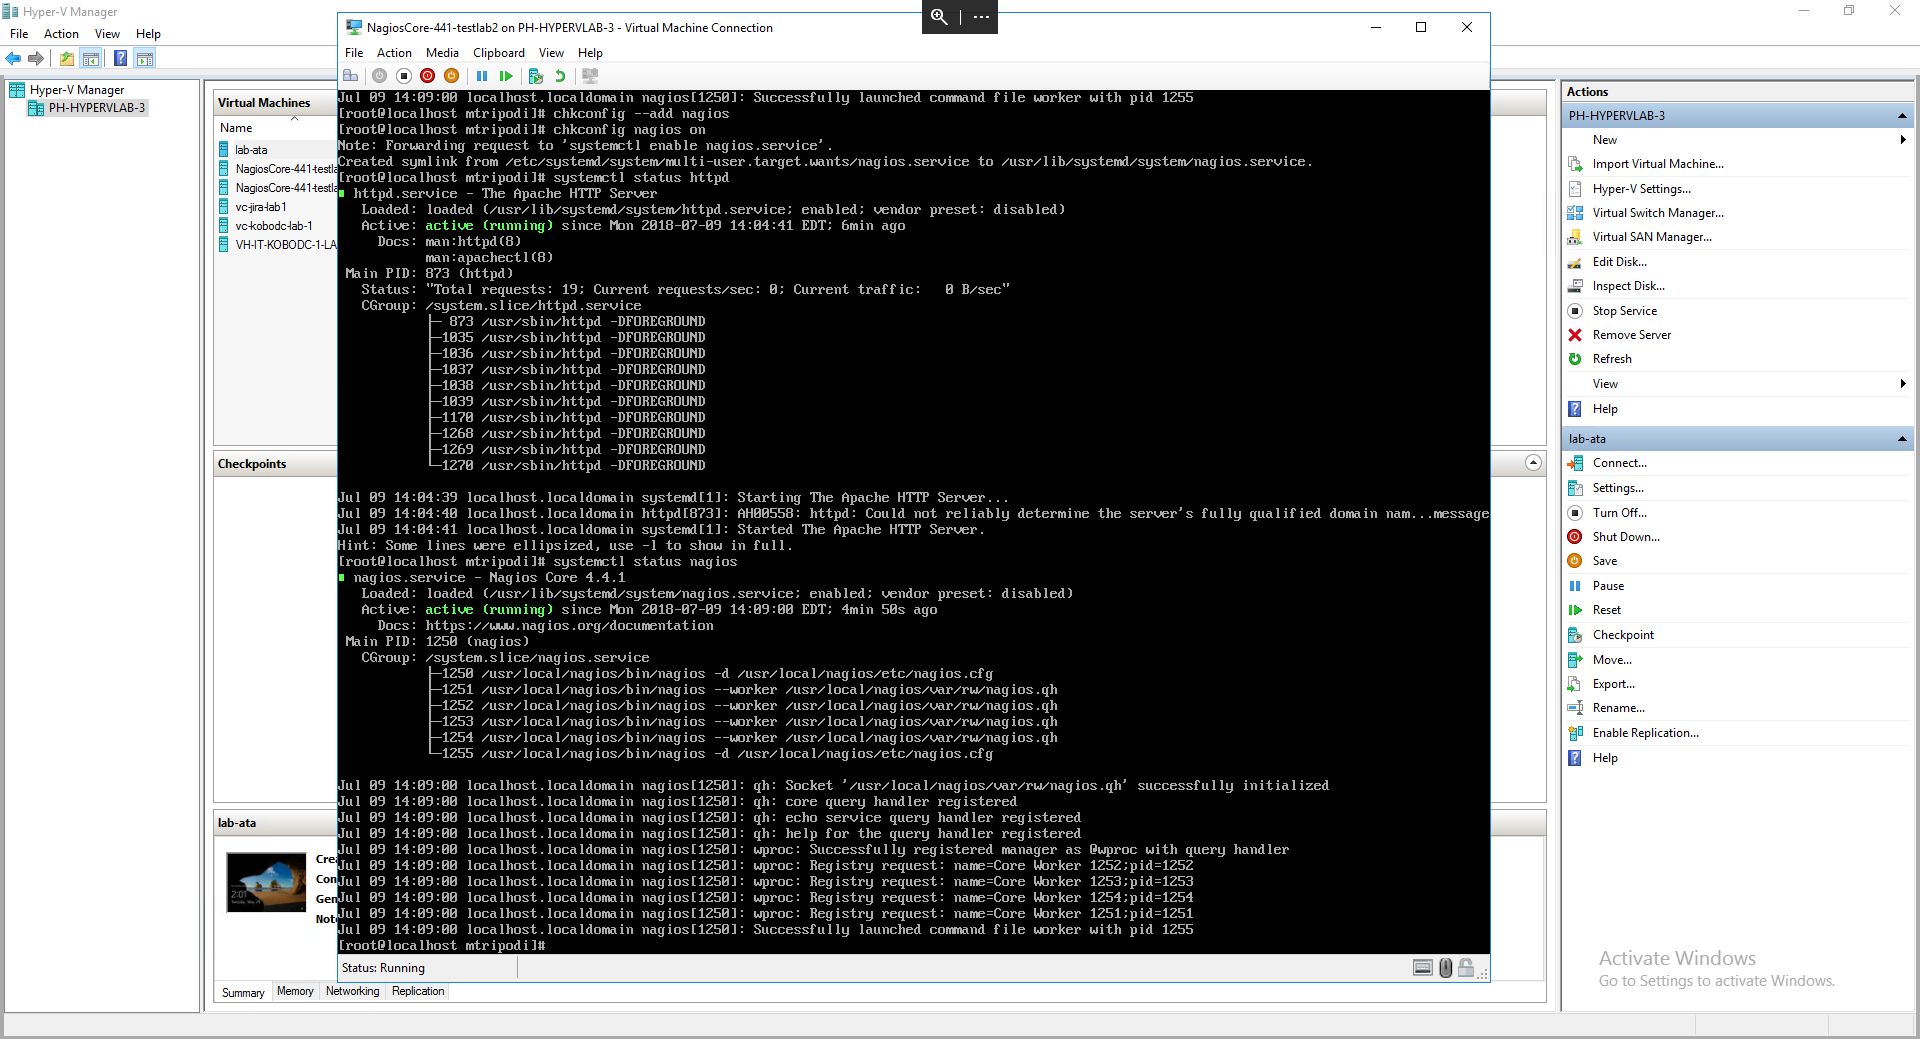The width and height of the screenshot is (1920, 1039).
Task: Click the zoom magnifier in connection bar
Action: pyautogui.click(x=939, y=17)
